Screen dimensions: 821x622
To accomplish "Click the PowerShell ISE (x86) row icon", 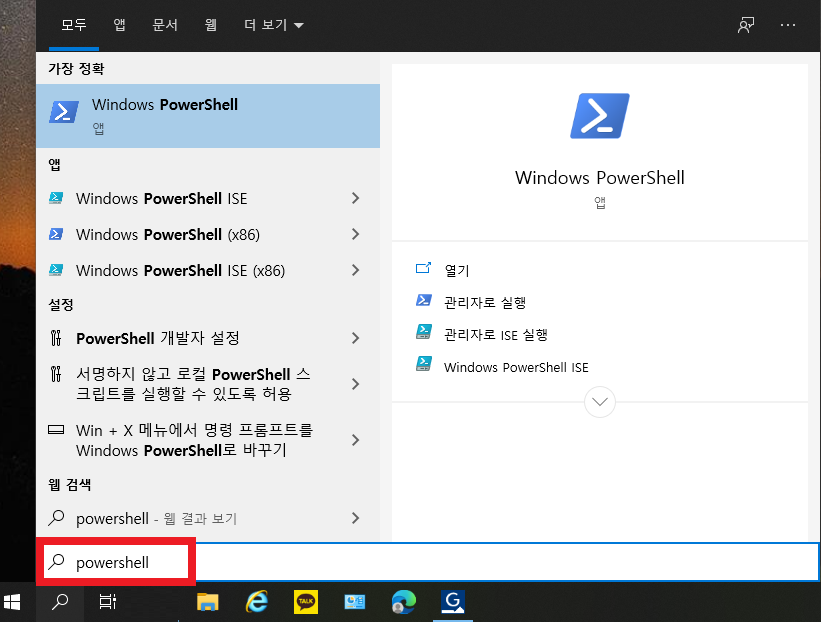I will (56, 270).
